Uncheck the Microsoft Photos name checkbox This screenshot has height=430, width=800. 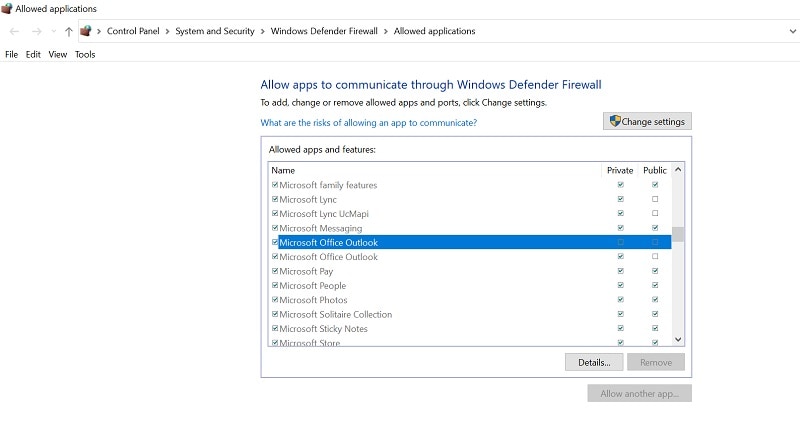[x=275, y=300]
